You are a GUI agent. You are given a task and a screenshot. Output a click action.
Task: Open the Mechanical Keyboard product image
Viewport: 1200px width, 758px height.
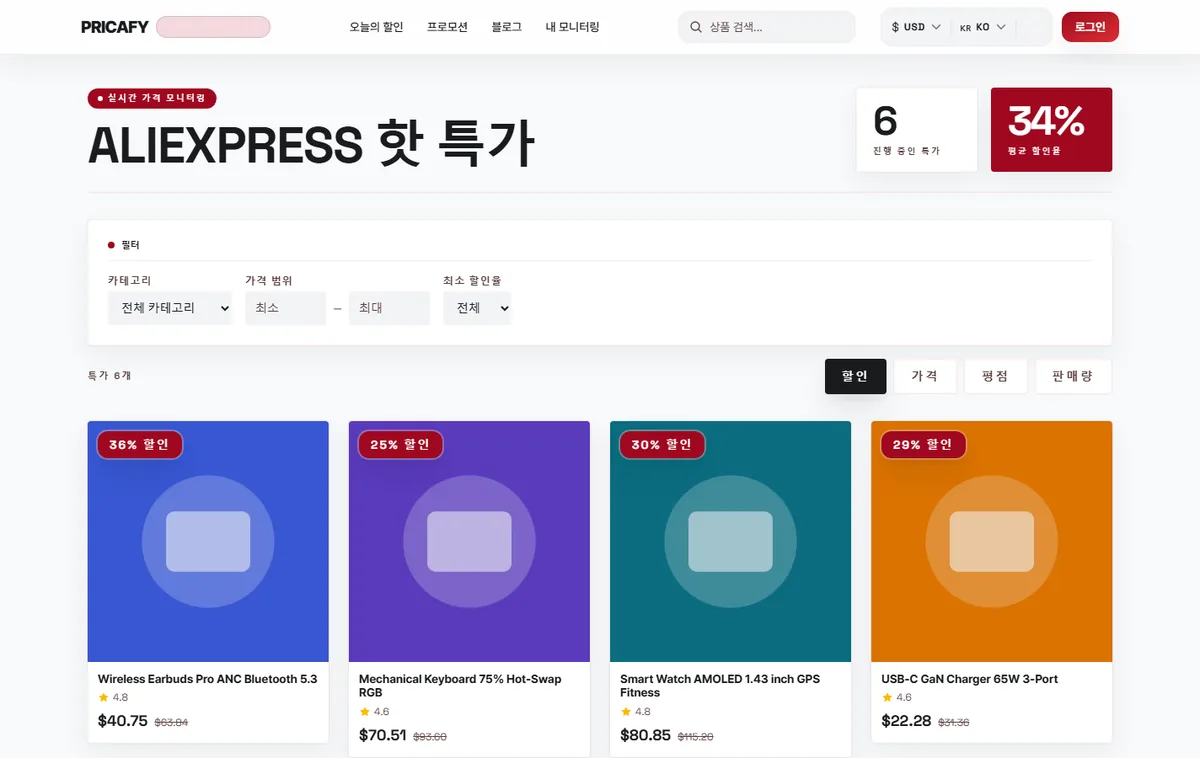(469, 541)
